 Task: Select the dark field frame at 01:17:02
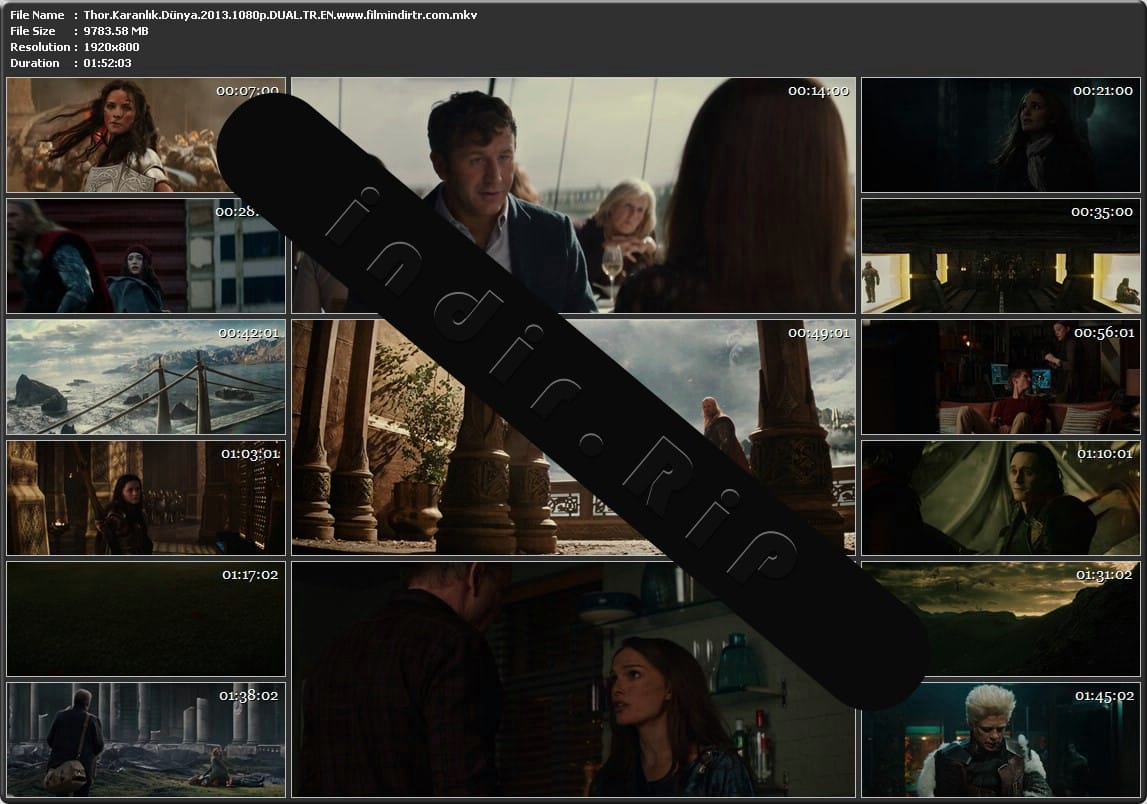[x=146, y=619]
